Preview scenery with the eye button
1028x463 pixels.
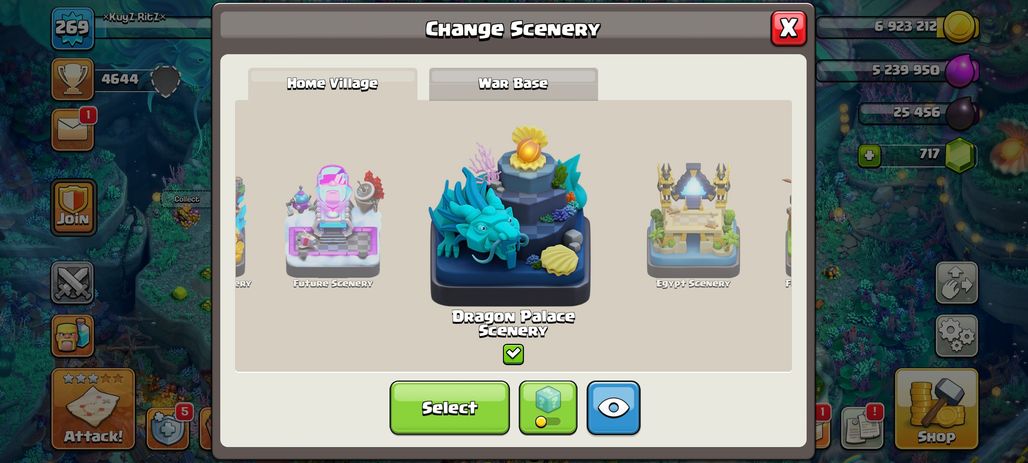pyautogui.click(x=613, y=407)
